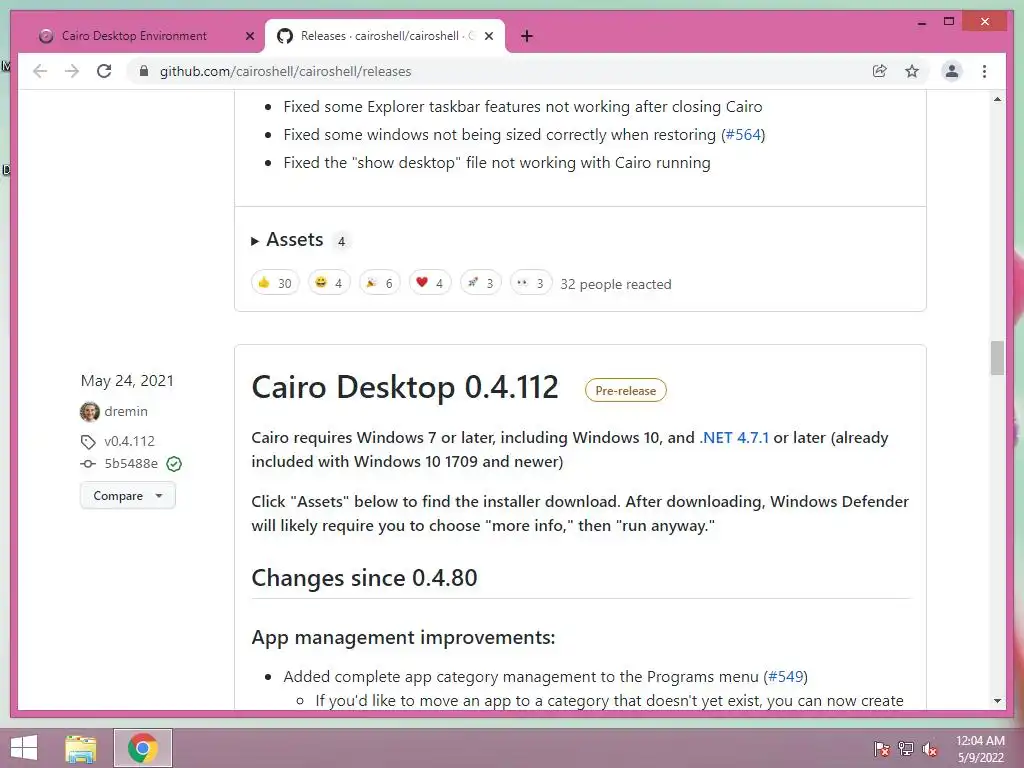1024x768 pixels.
Task: Click the green verified check icon
Action: click(174, 464)
